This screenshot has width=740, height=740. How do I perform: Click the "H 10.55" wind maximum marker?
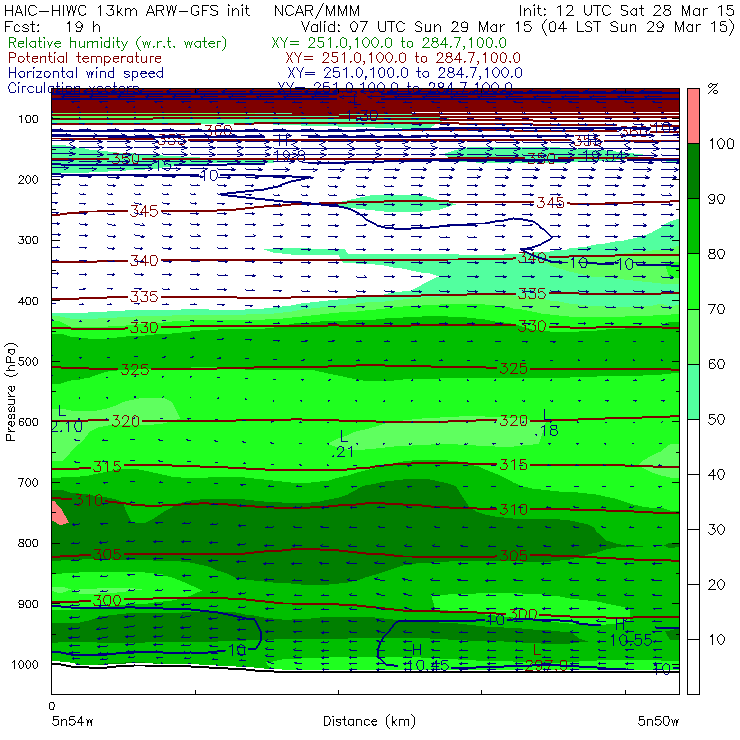tap(631, 632)
